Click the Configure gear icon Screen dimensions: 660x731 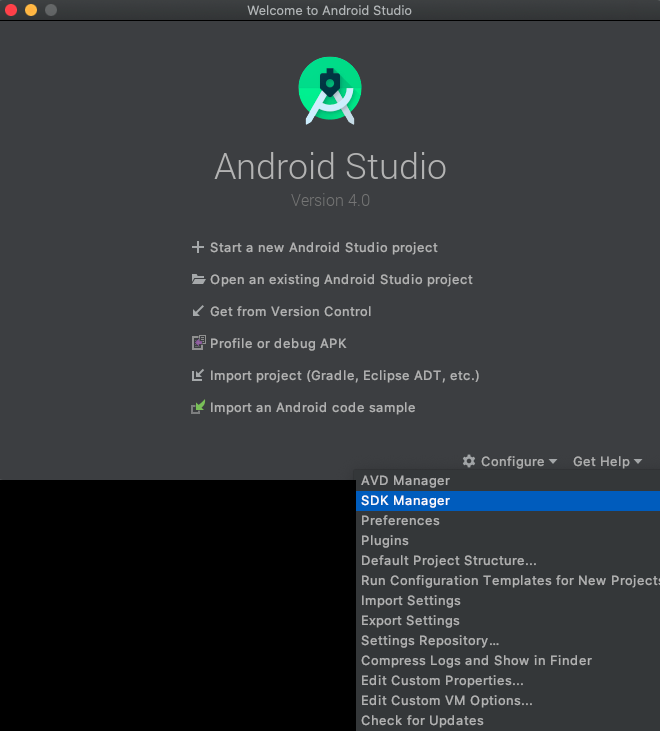469,461
